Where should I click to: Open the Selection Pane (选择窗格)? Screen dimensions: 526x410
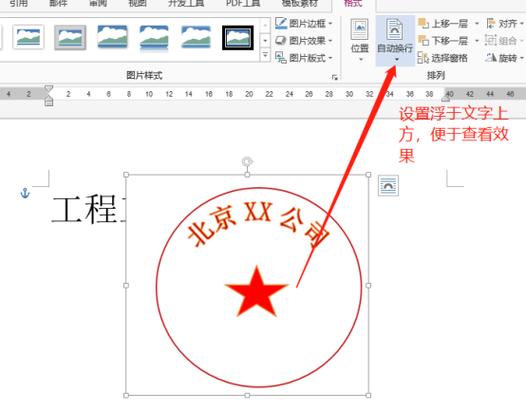click(x=443, y=58)
